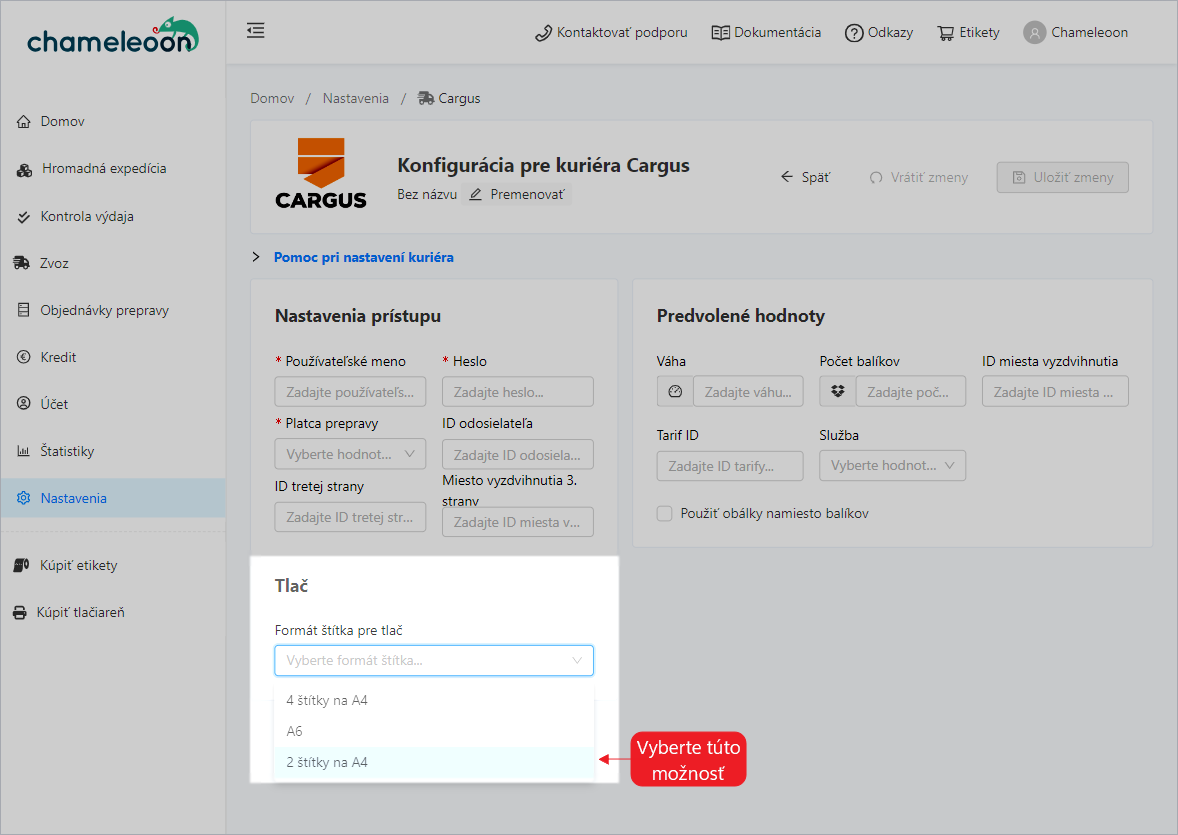Collapse the sidebar using the menu fold icon
The height and width of the screenshot is (835, 1178).
256,31
